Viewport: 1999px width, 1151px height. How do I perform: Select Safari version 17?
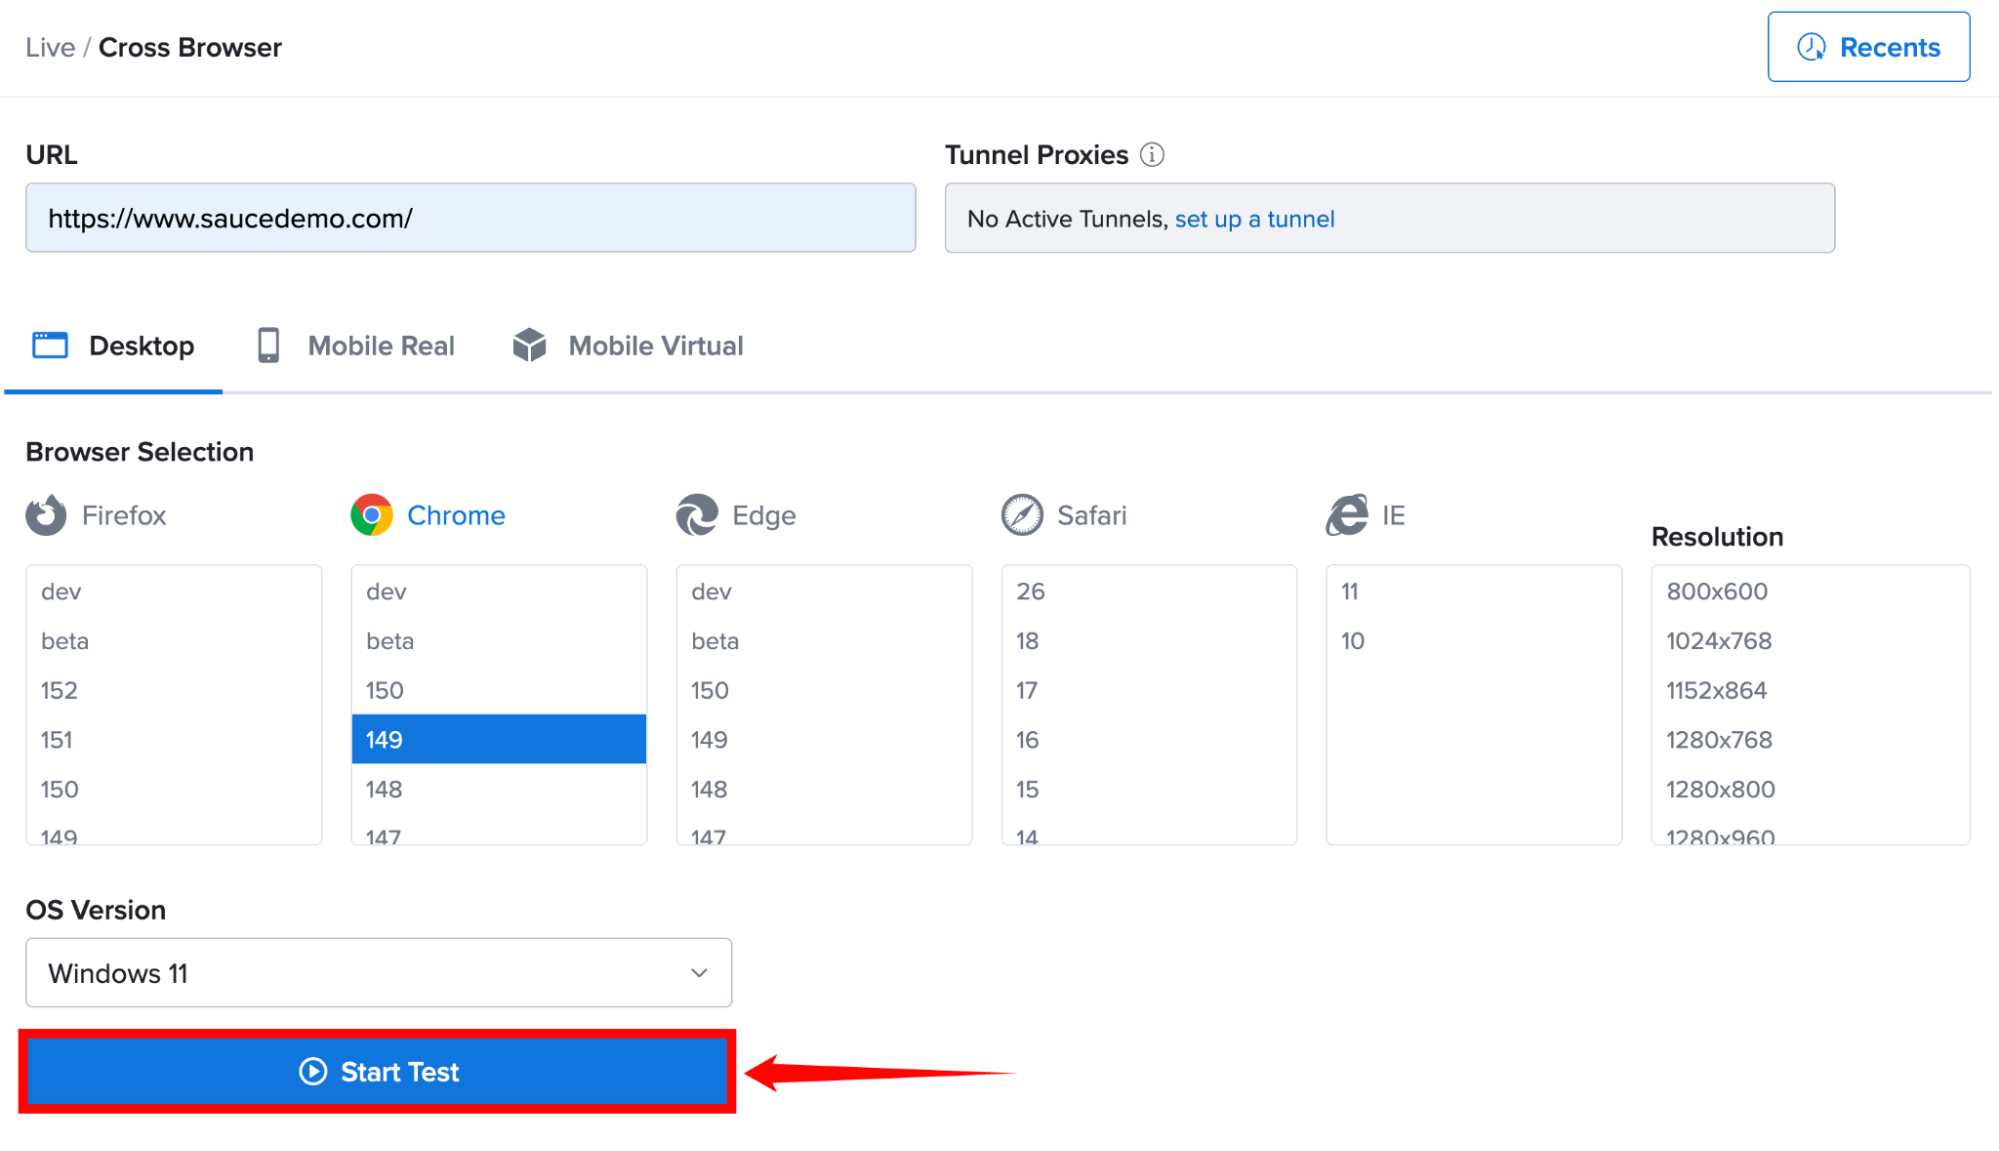[1149, 690]
